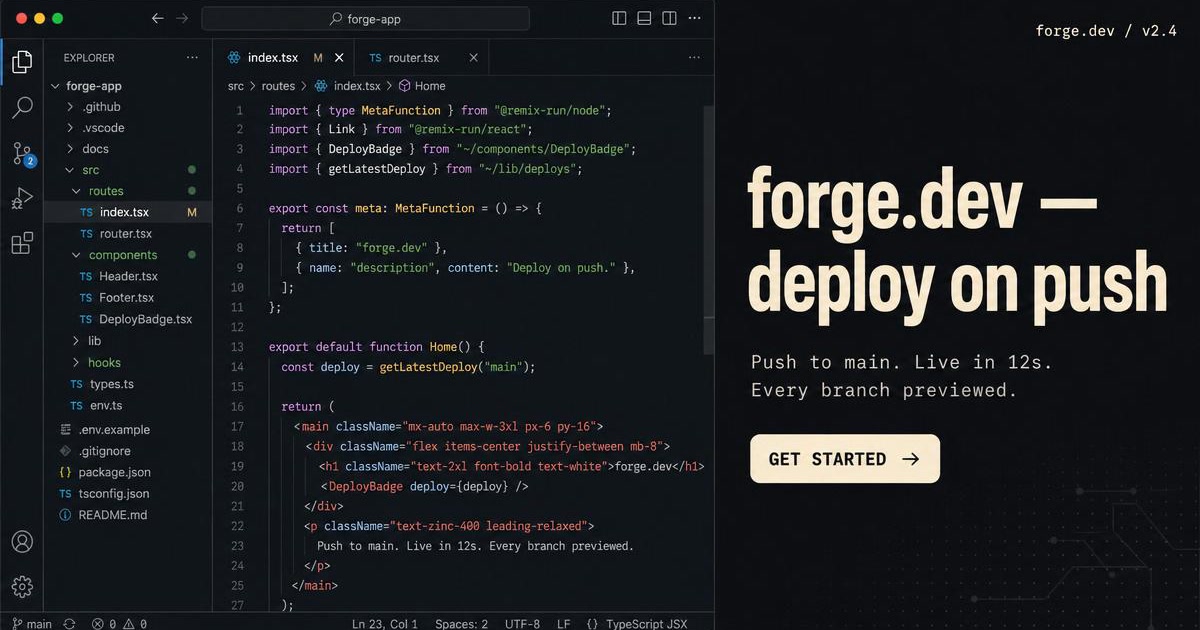
Task: Expand the .github folder
Action: click(x=128, y=107)
